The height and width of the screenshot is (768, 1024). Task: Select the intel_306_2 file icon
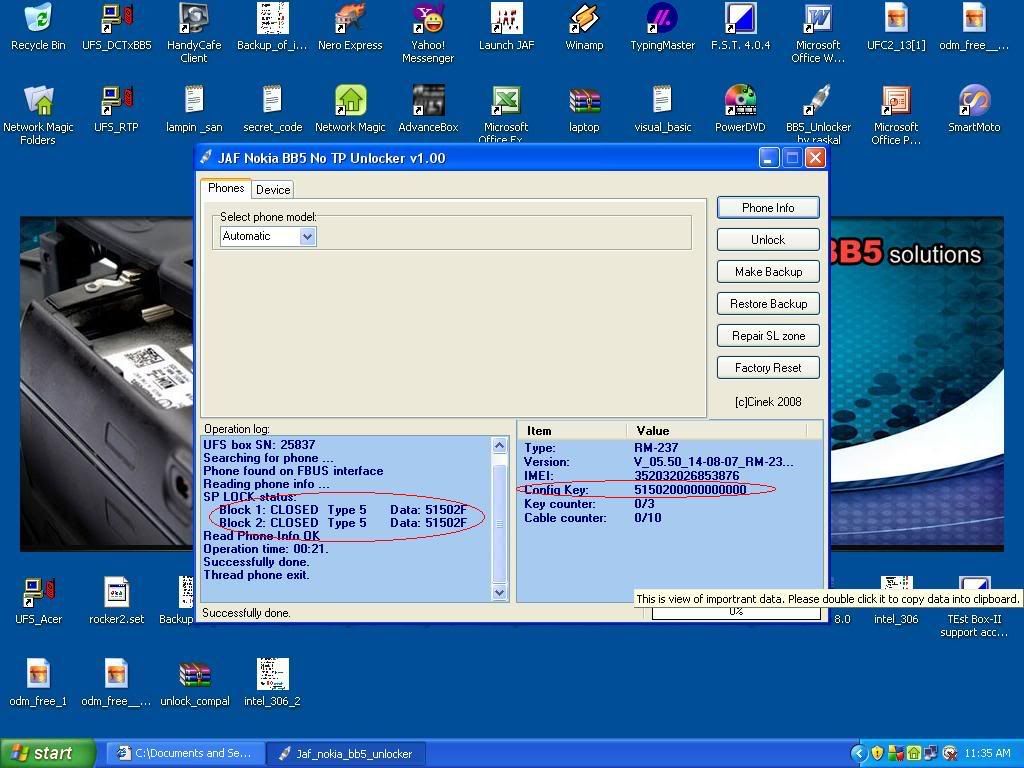272,684
